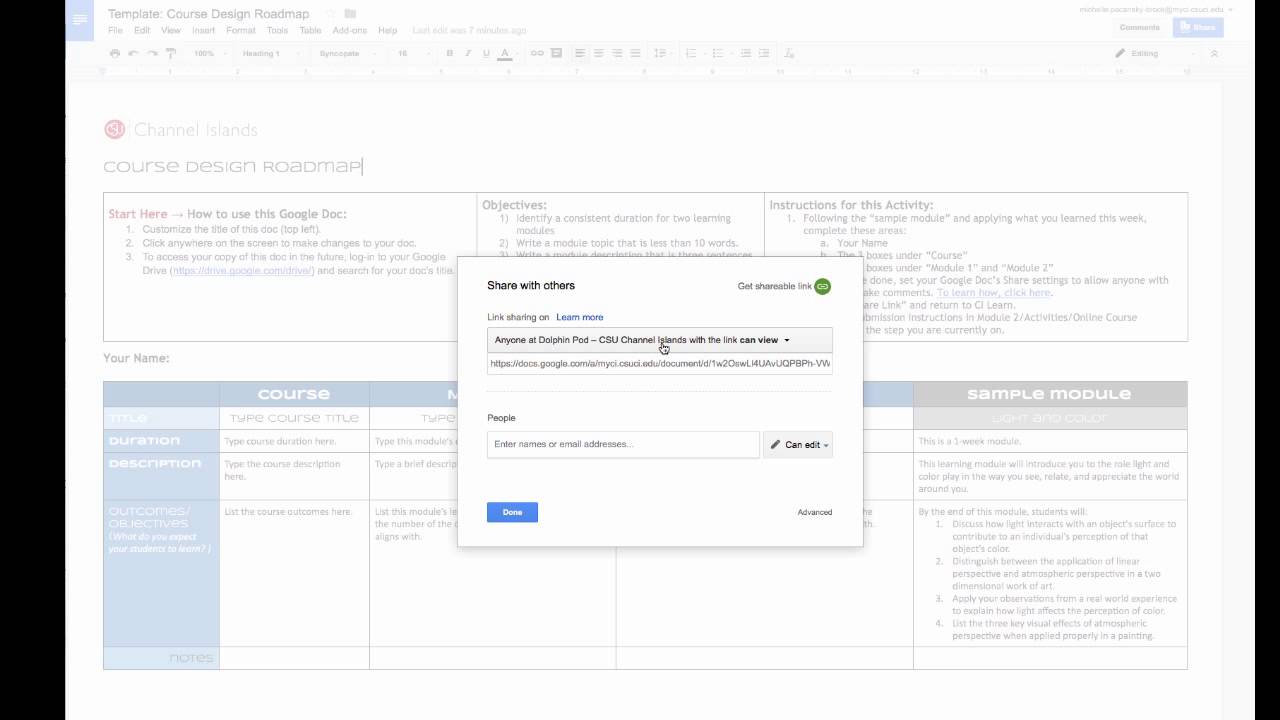Click the move to folder icon

click(350, 14)
